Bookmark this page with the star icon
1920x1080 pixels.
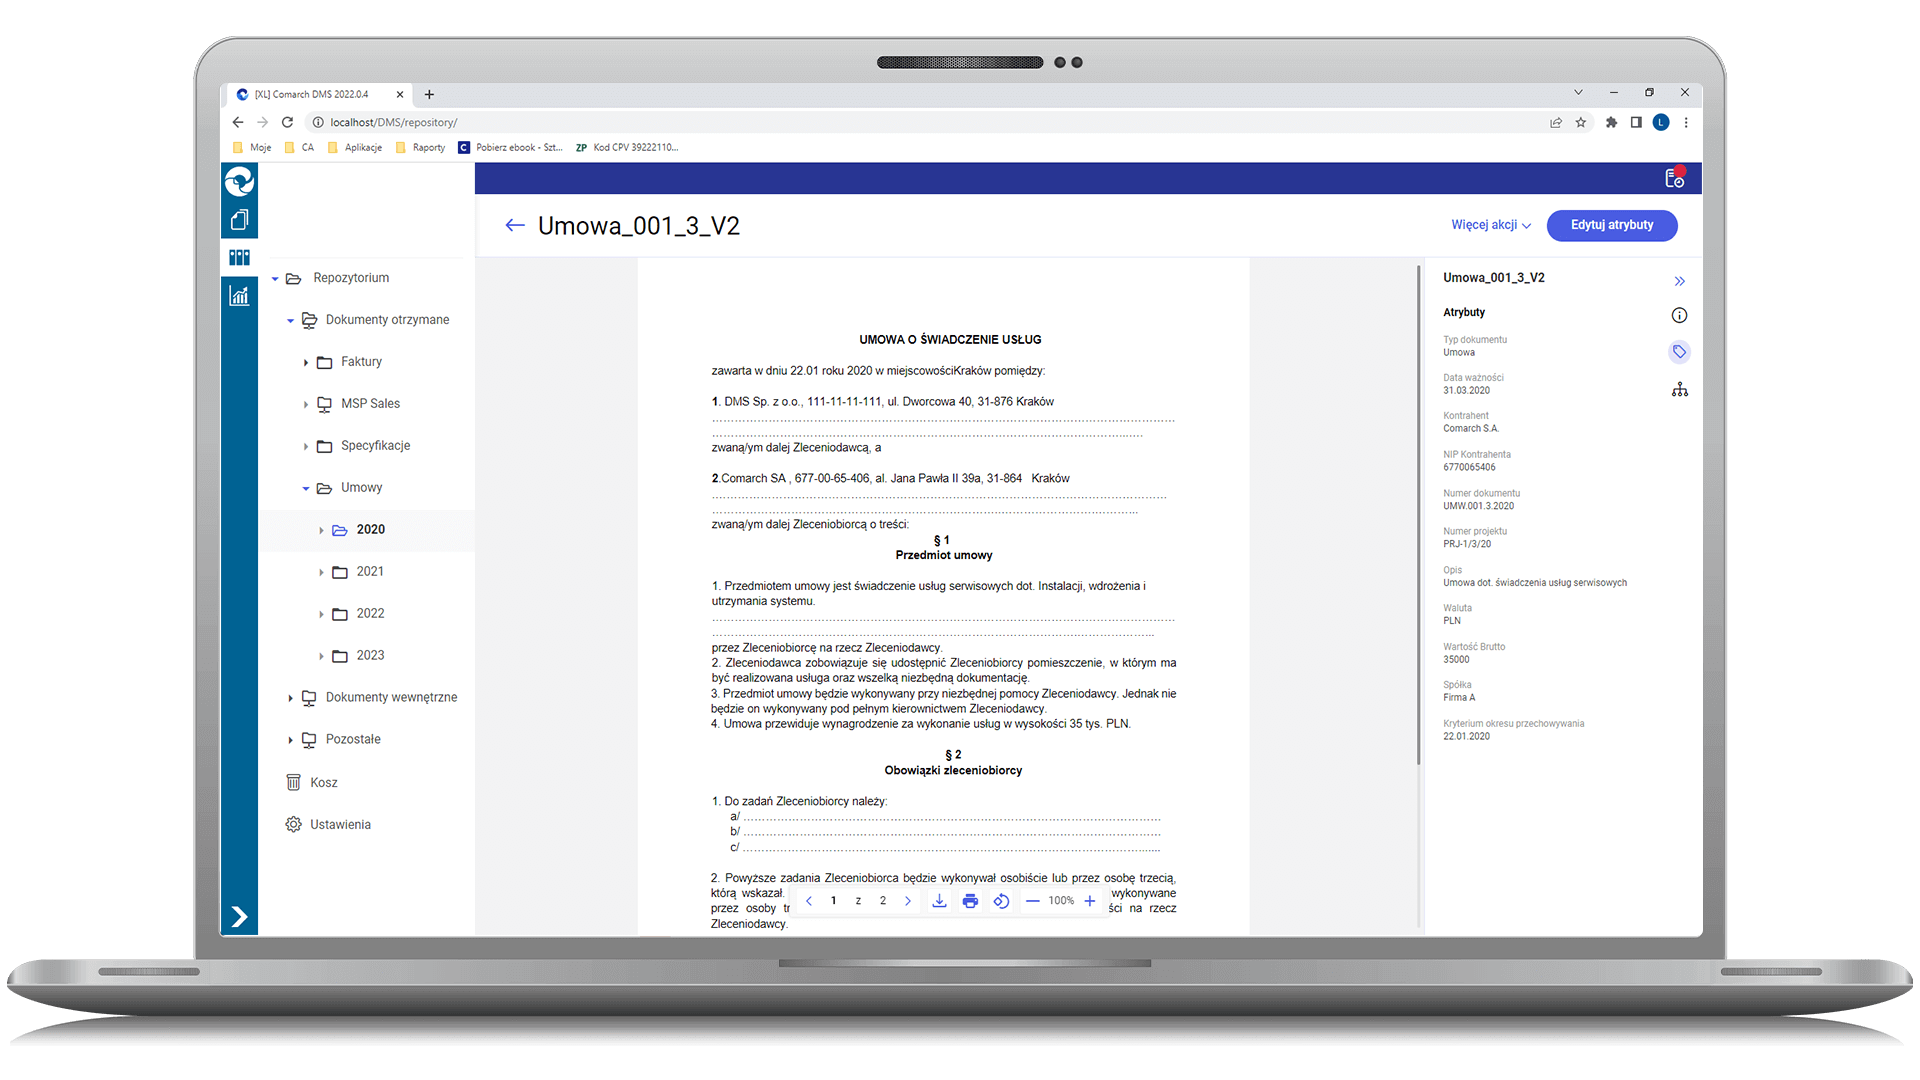coord(1581,122)
